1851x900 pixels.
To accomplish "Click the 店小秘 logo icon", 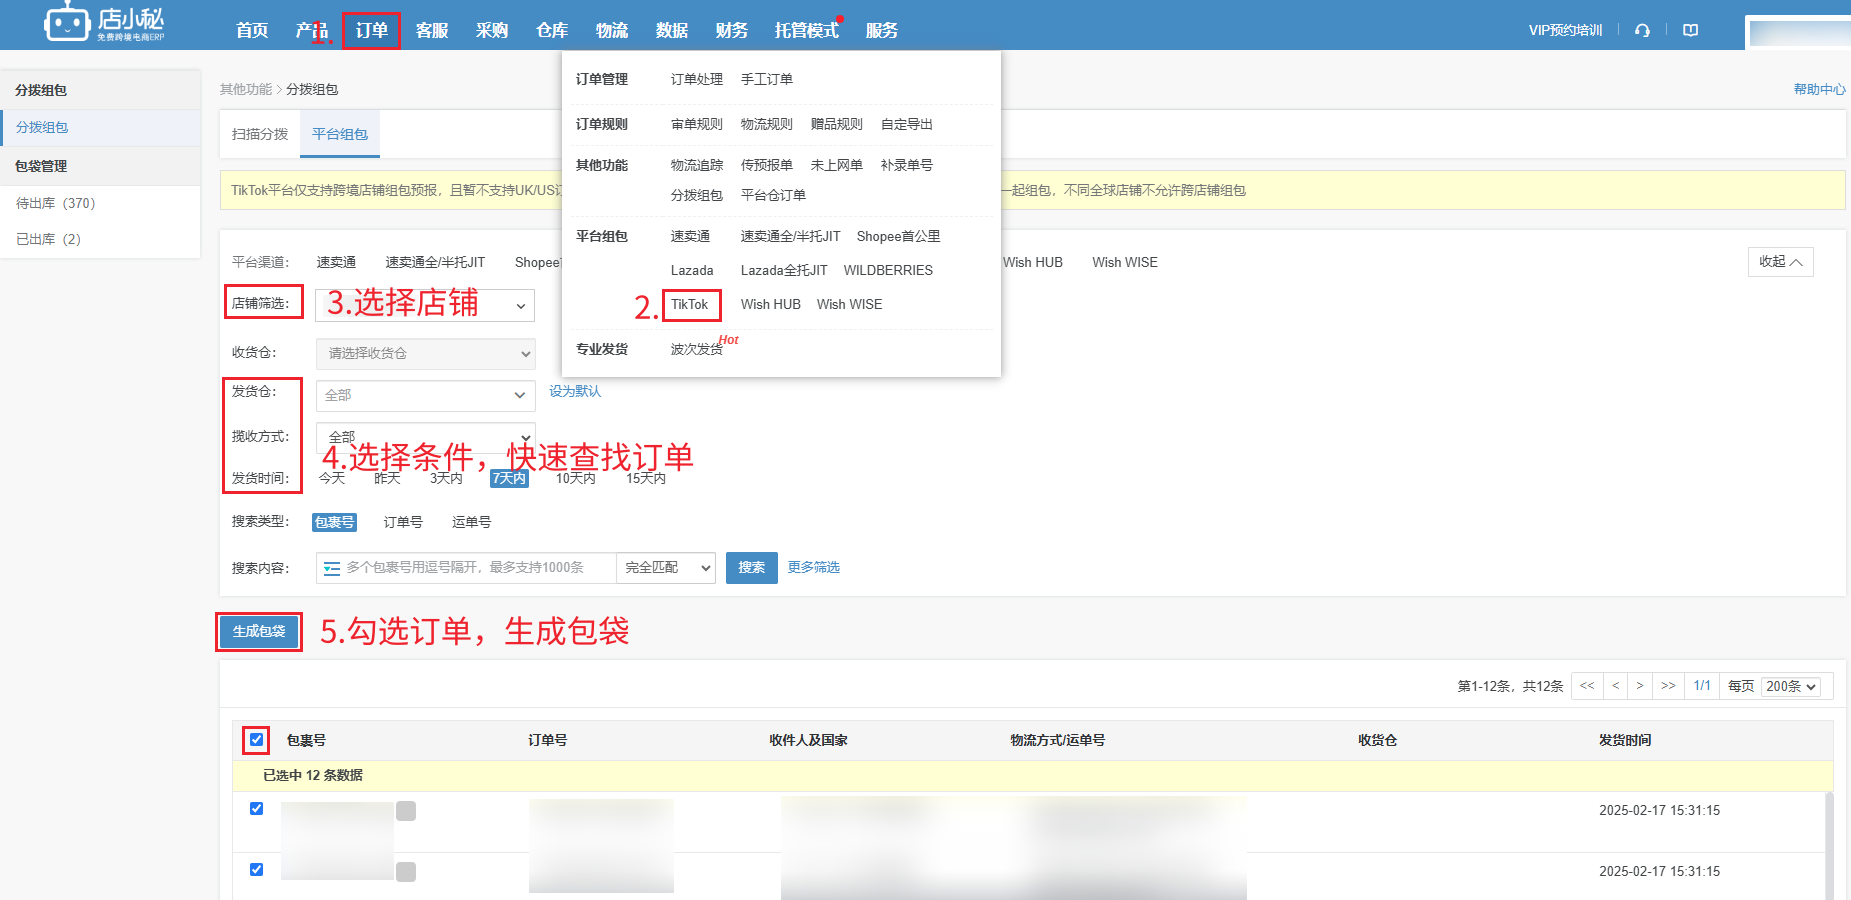I will (67, 22).
